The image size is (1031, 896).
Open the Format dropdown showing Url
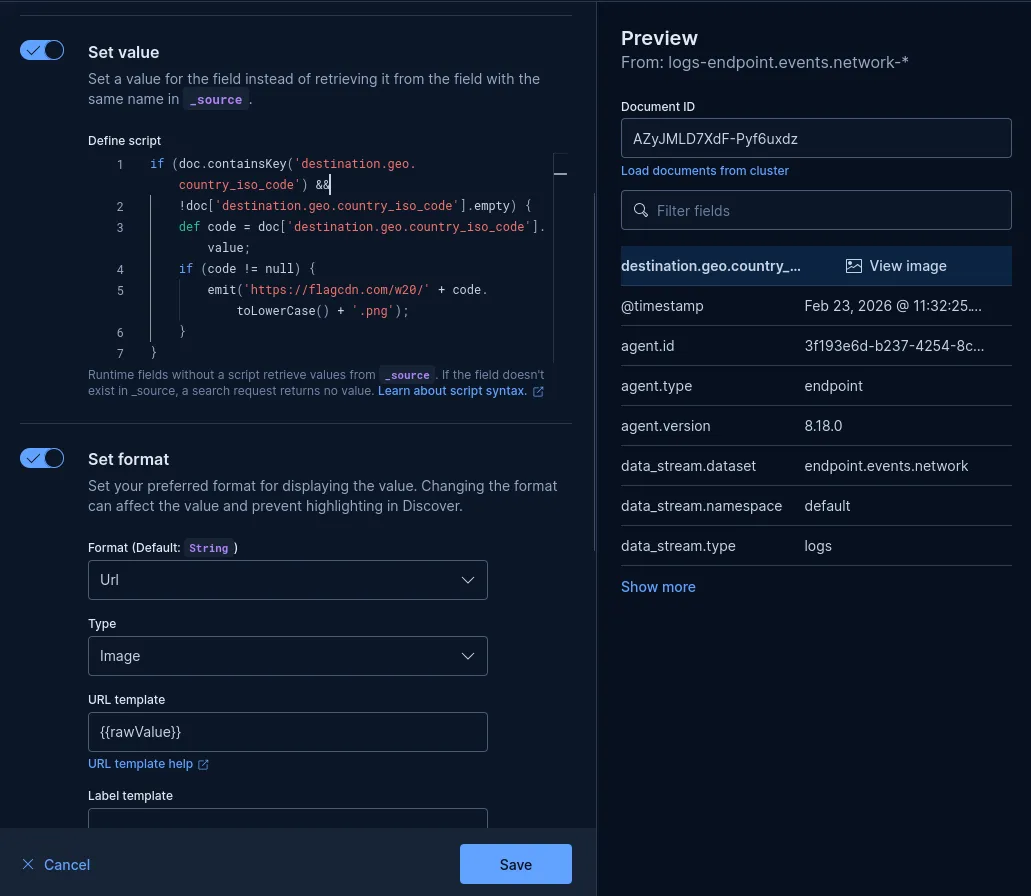(x=287, y=580)
